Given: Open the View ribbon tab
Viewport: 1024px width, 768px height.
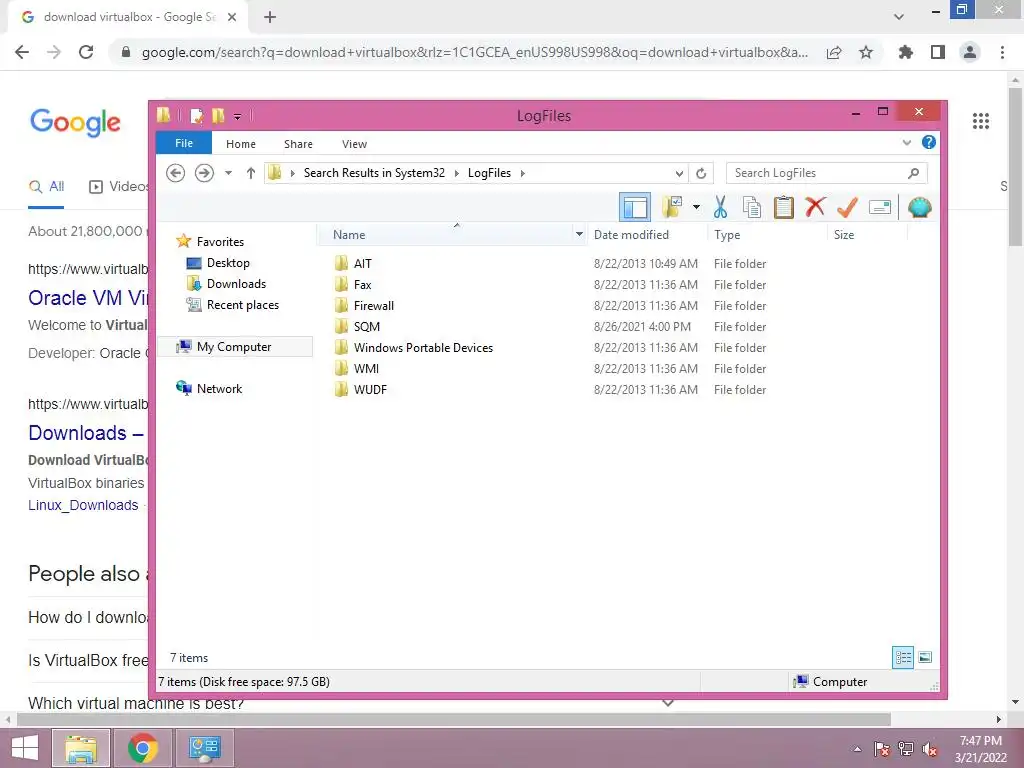Looking at the screenshot, I should 355,144.
